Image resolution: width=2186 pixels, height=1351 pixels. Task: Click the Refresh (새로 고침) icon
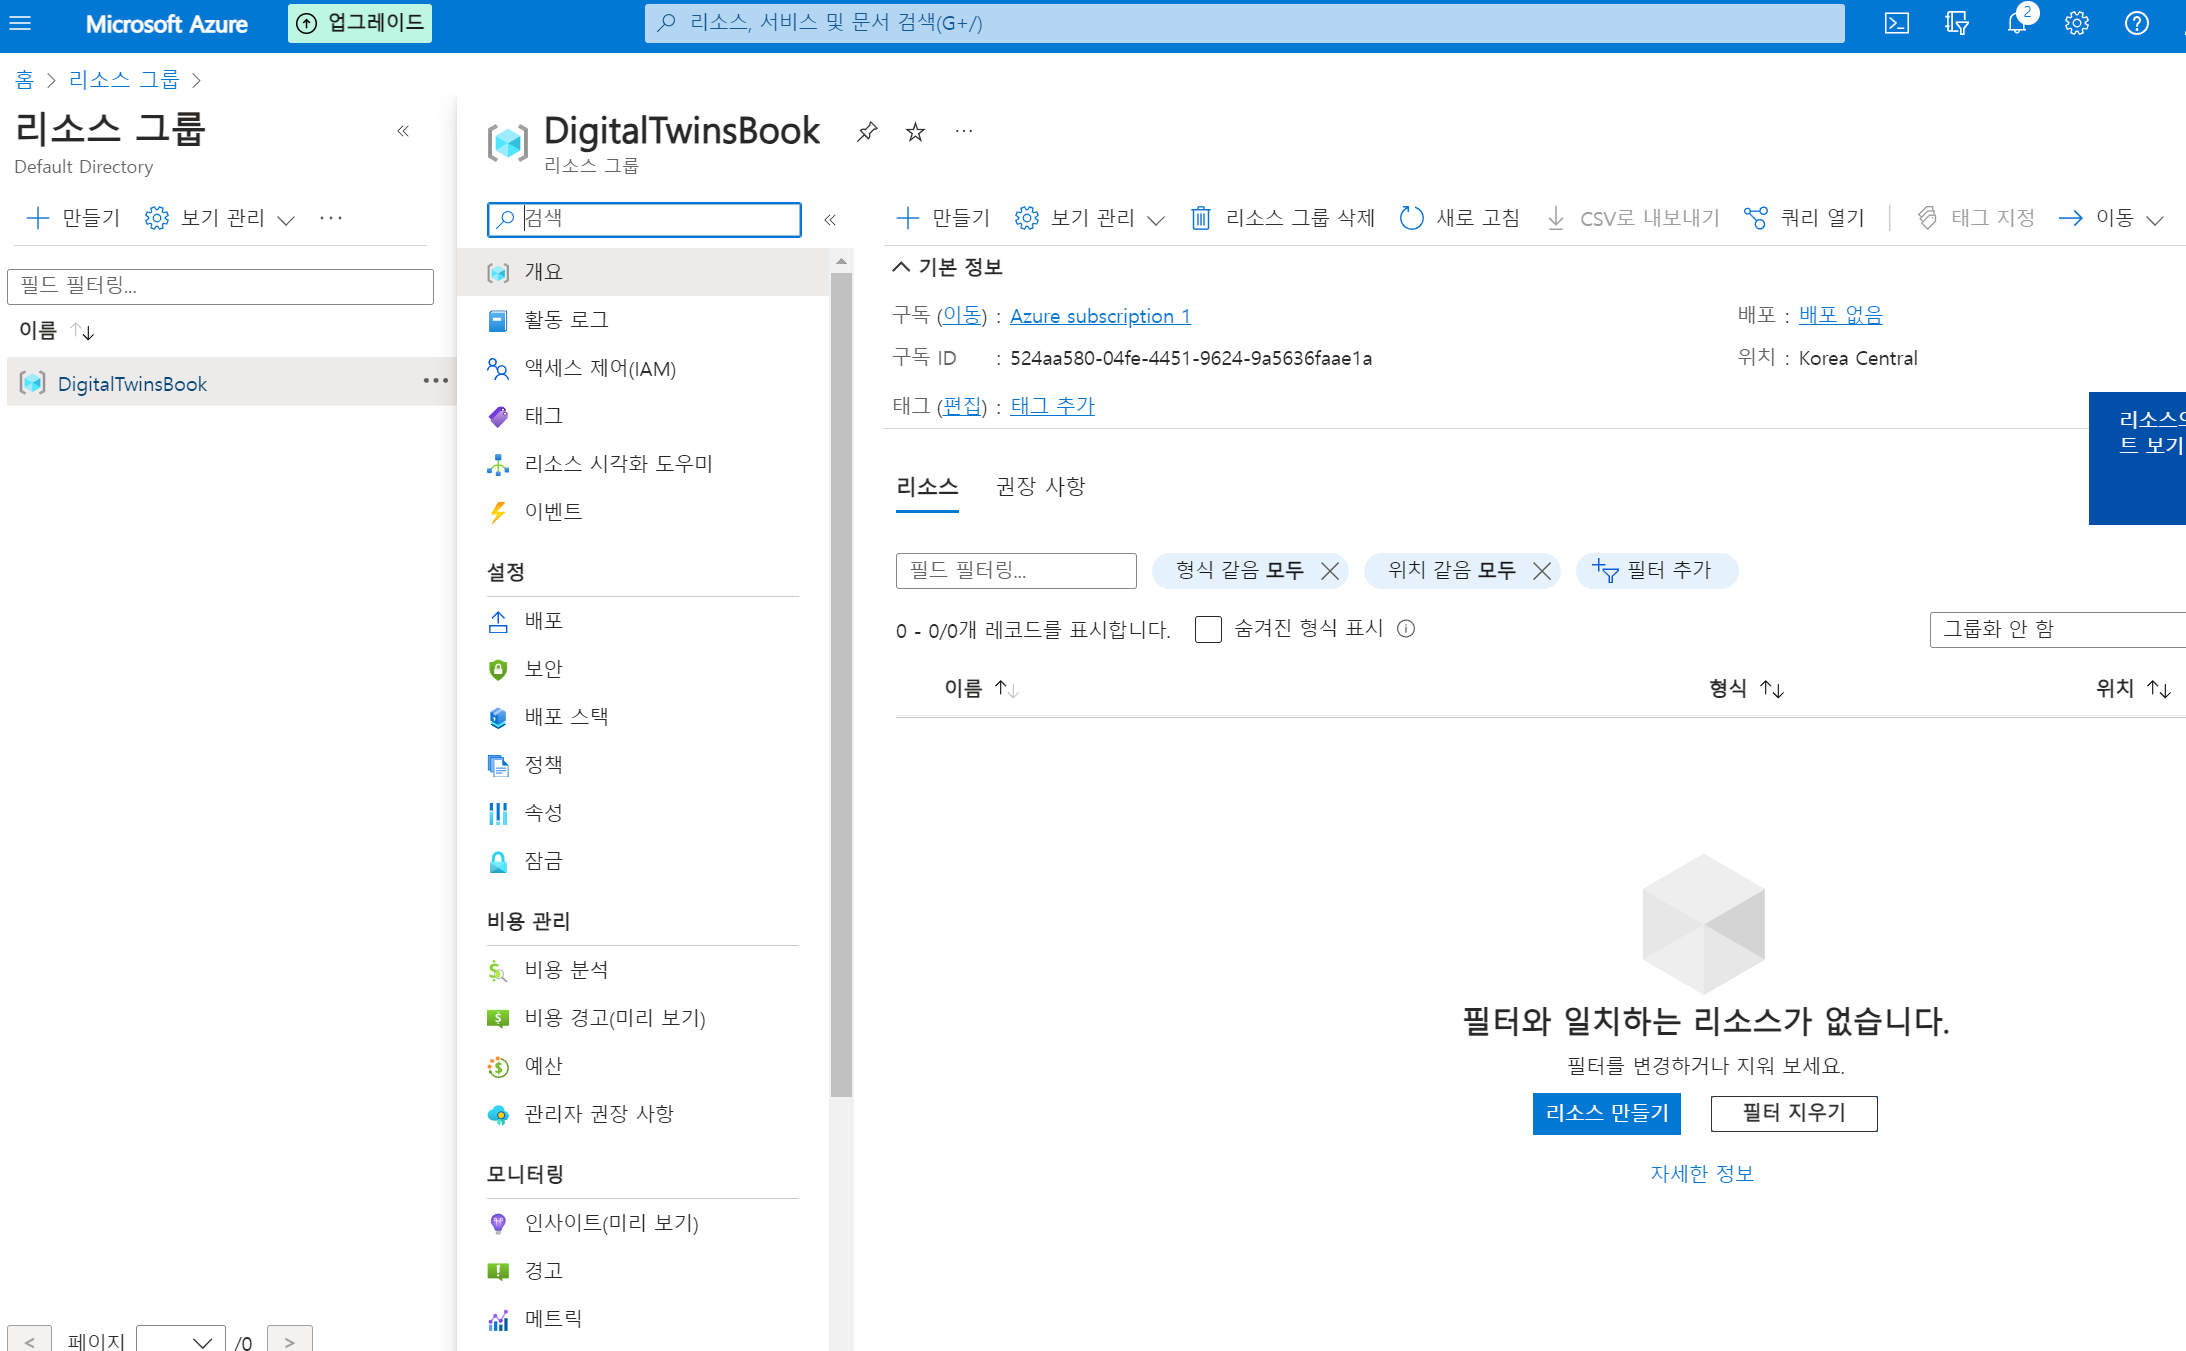tap(1411, 218)
